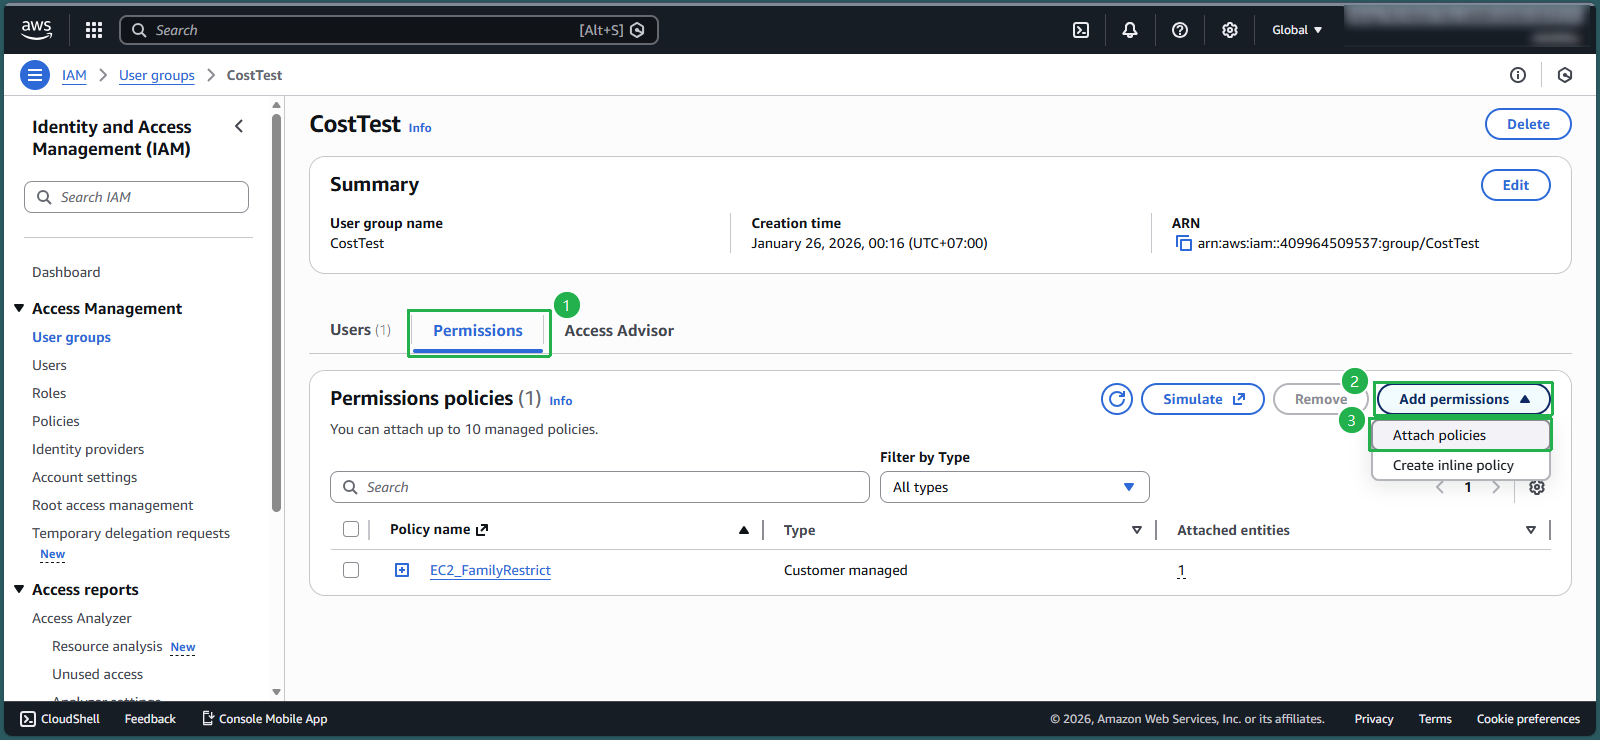Open the help question mark icon

[x=1180, y=30]
